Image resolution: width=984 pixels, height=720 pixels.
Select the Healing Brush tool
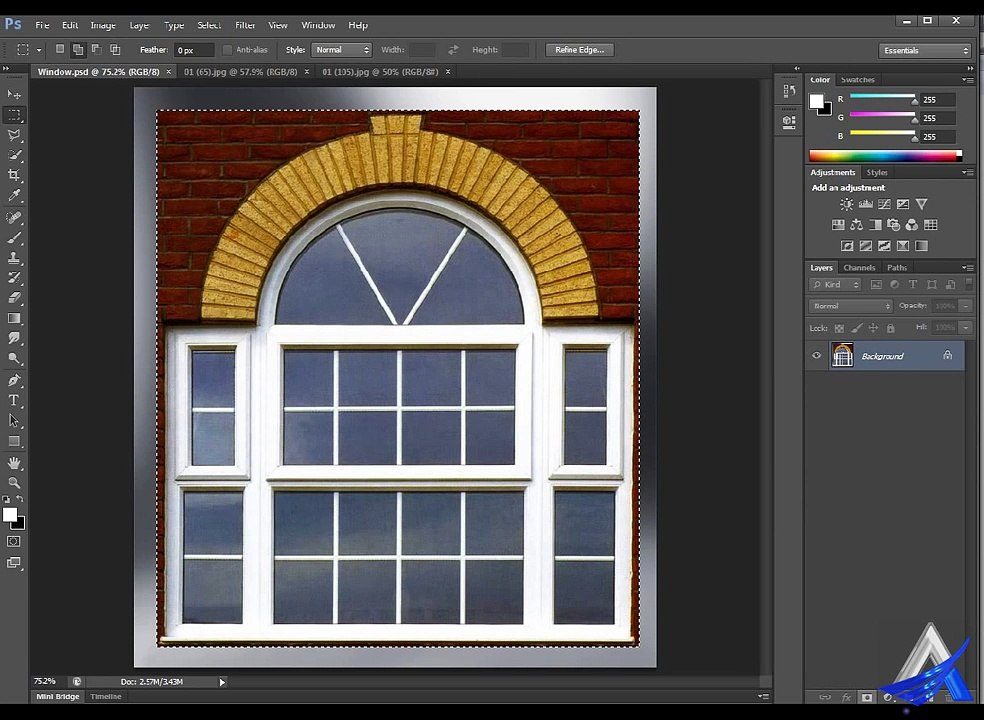tap(14, 217)
